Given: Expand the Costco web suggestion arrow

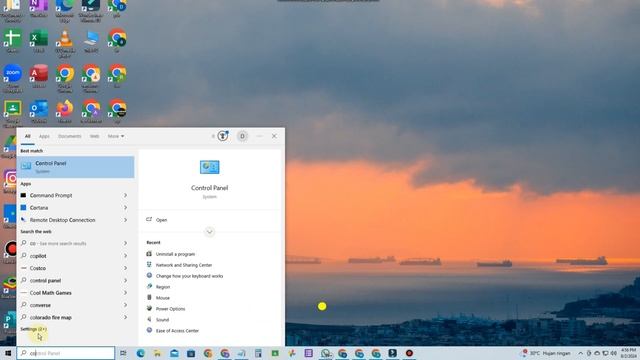Looking at the screenshot, I should (x=125, y=268).
